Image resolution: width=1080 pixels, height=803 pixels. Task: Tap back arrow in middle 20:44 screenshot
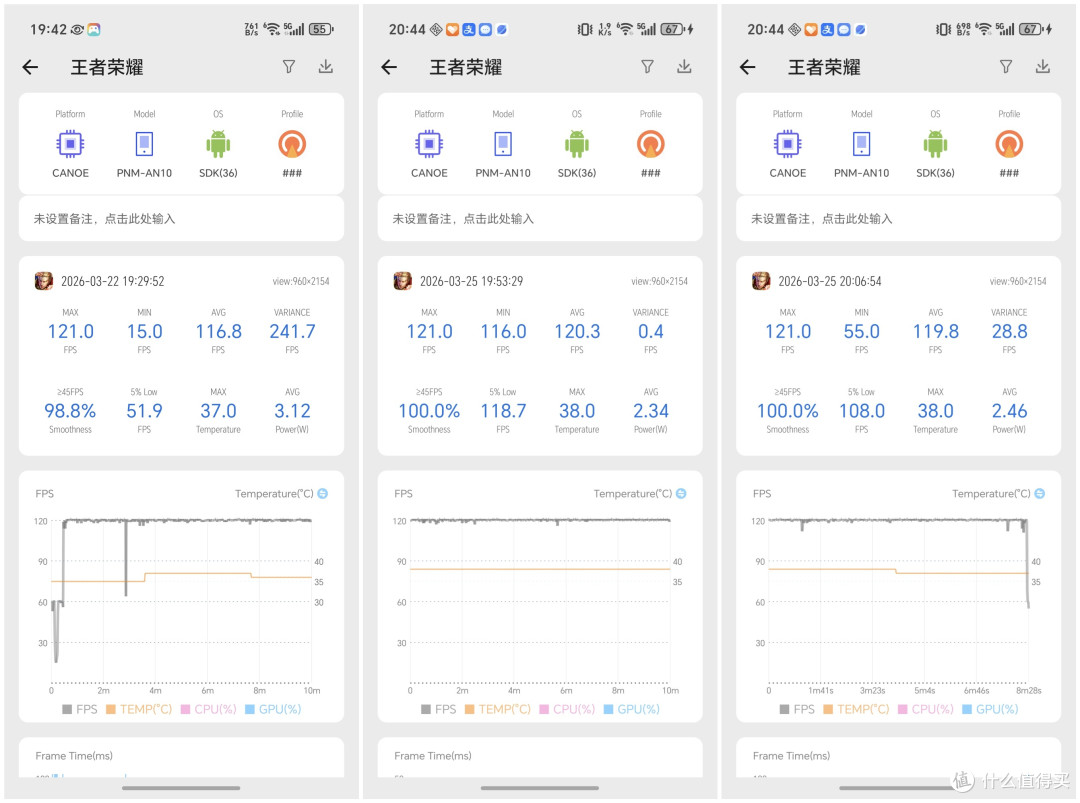tap(389, 67)
